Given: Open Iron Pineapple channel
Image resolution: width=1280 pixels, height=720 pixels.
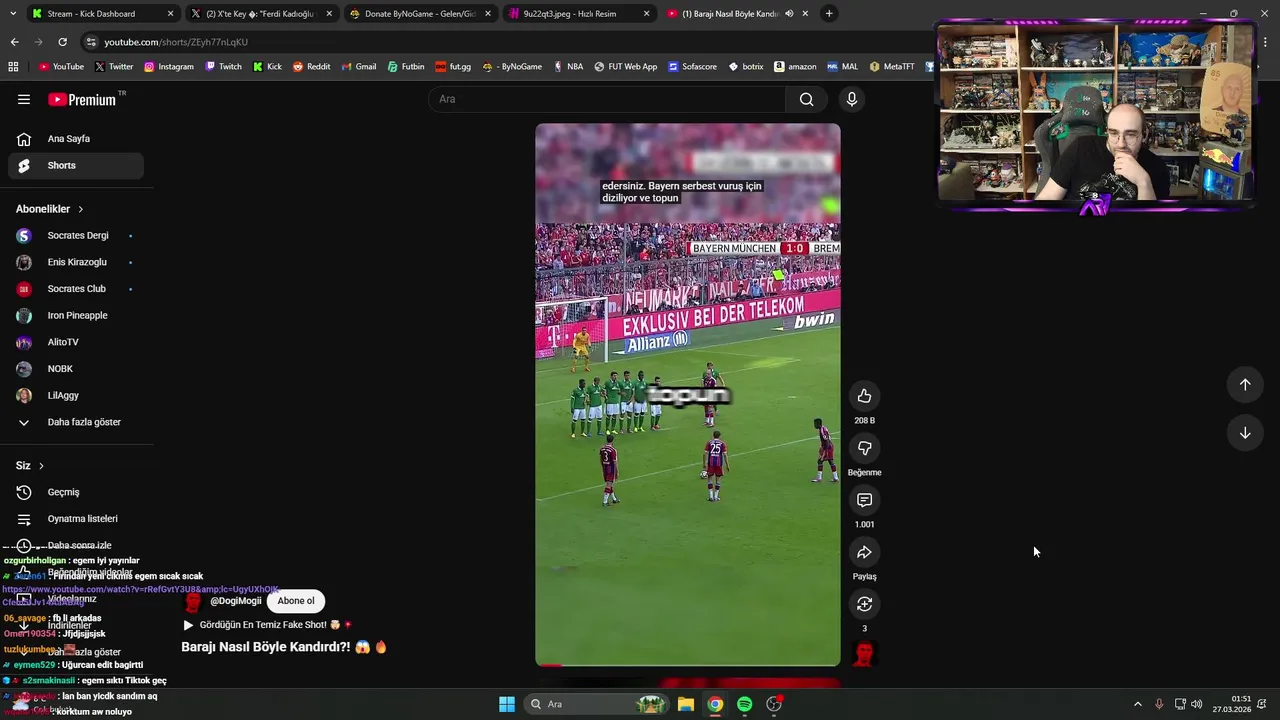Looking at the screenshot, I should click(x=76, y=316).
